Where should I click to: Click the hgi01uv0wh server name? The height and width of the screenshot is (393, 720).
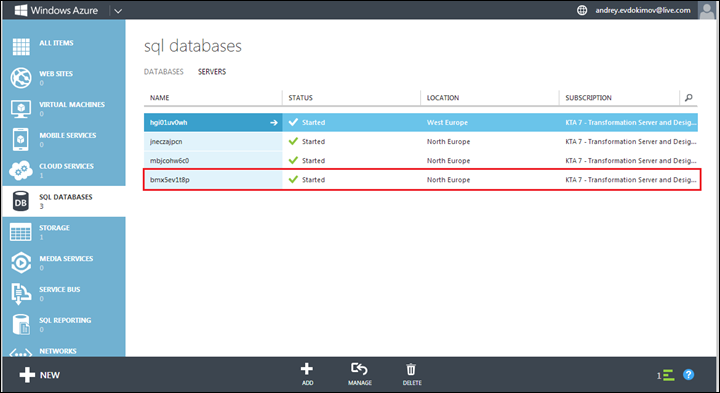[169, 123]
